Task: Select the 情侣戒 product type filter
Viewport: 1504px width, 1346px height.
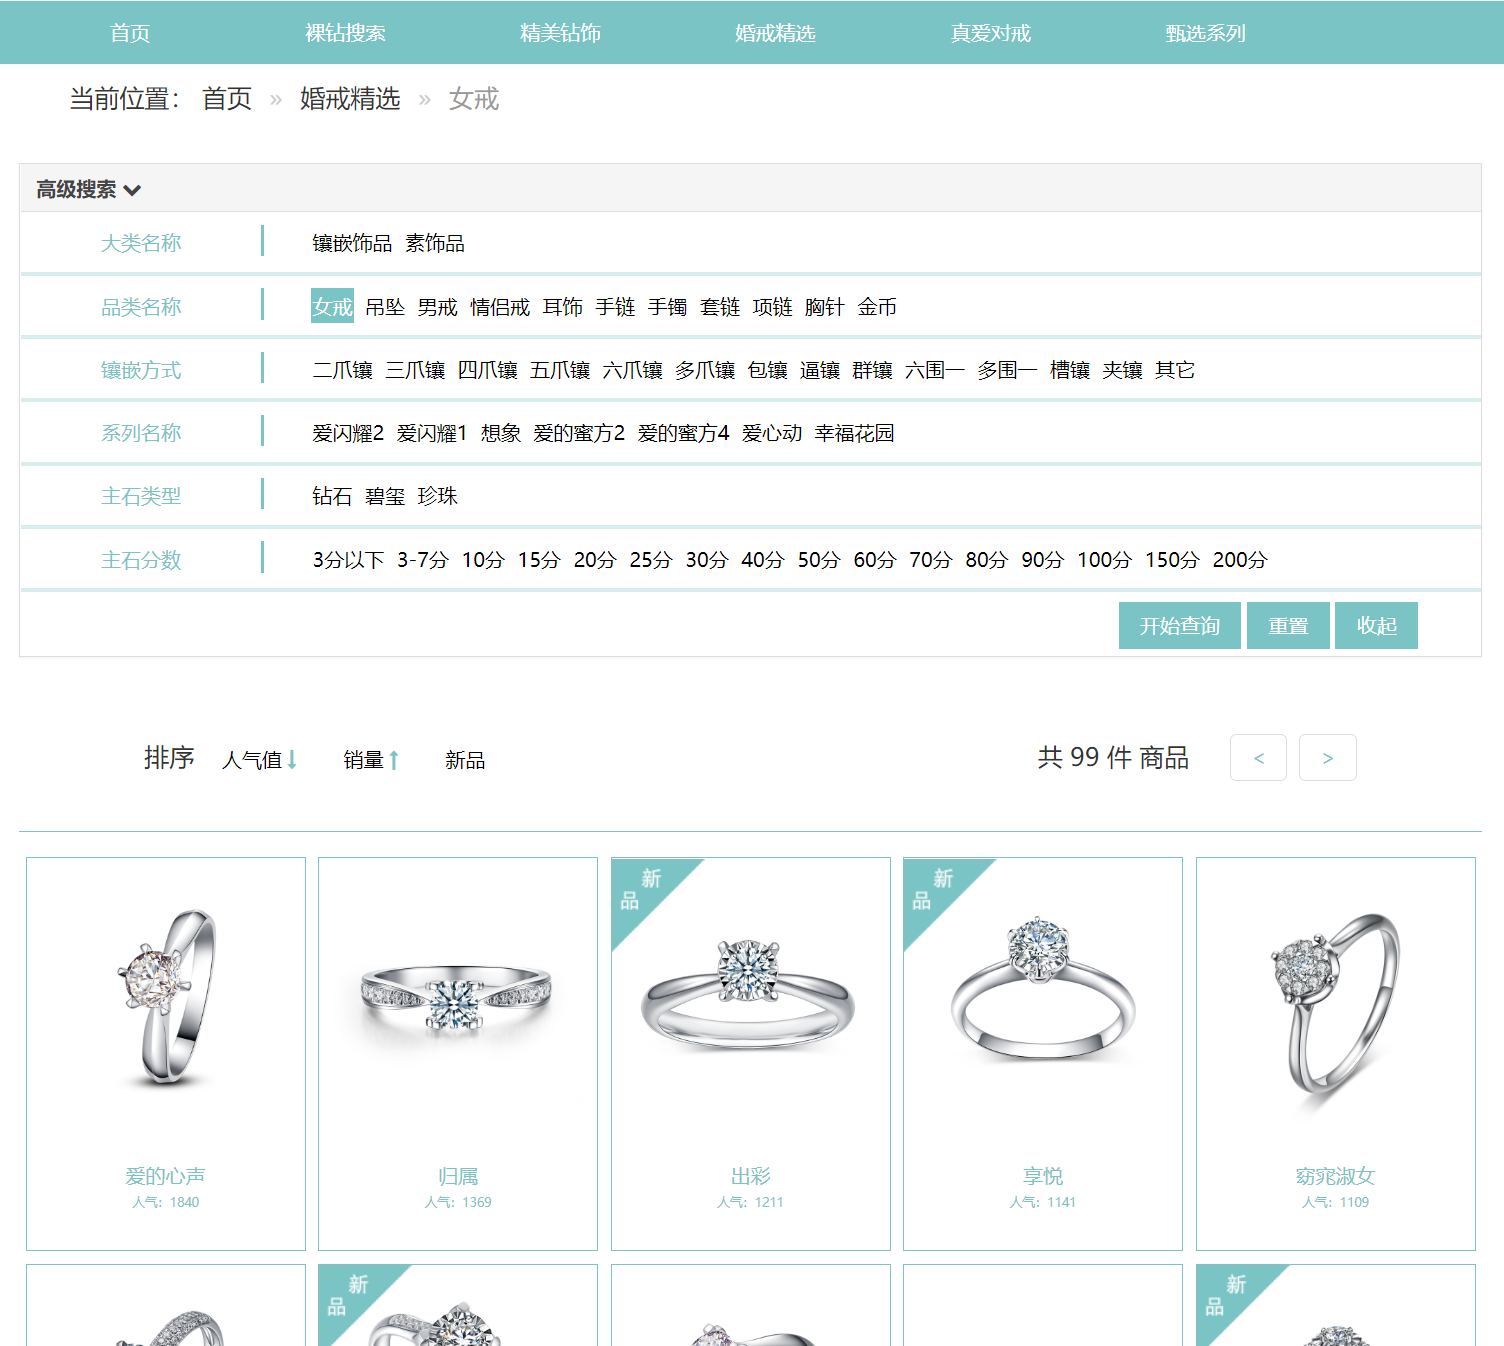Action: point(500,307)
